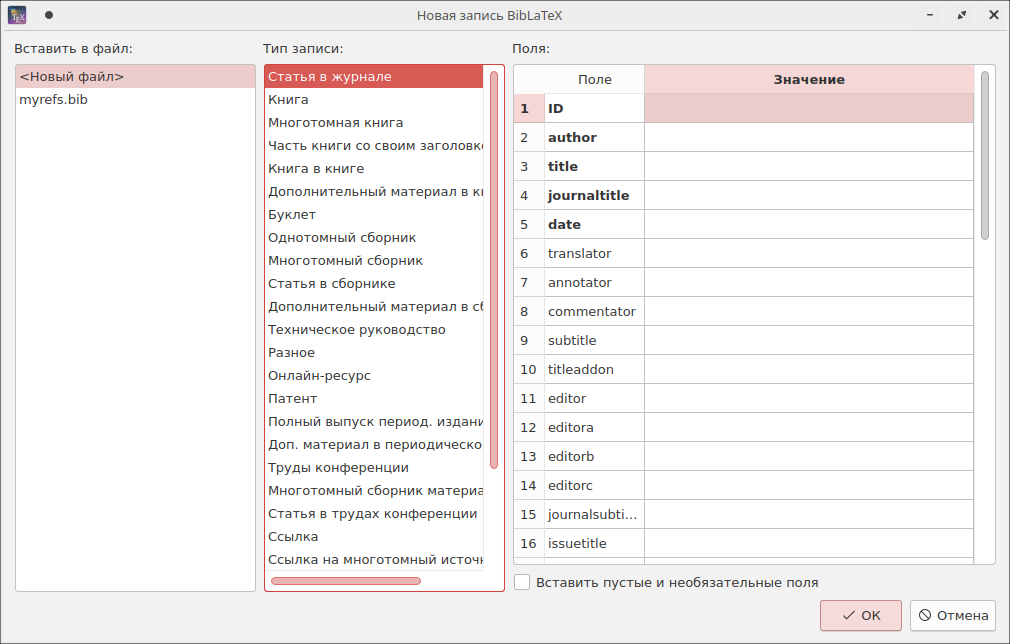Click the value cell for author
The width and height of the screenshot is (1010, 644).
tap(809, 137)
